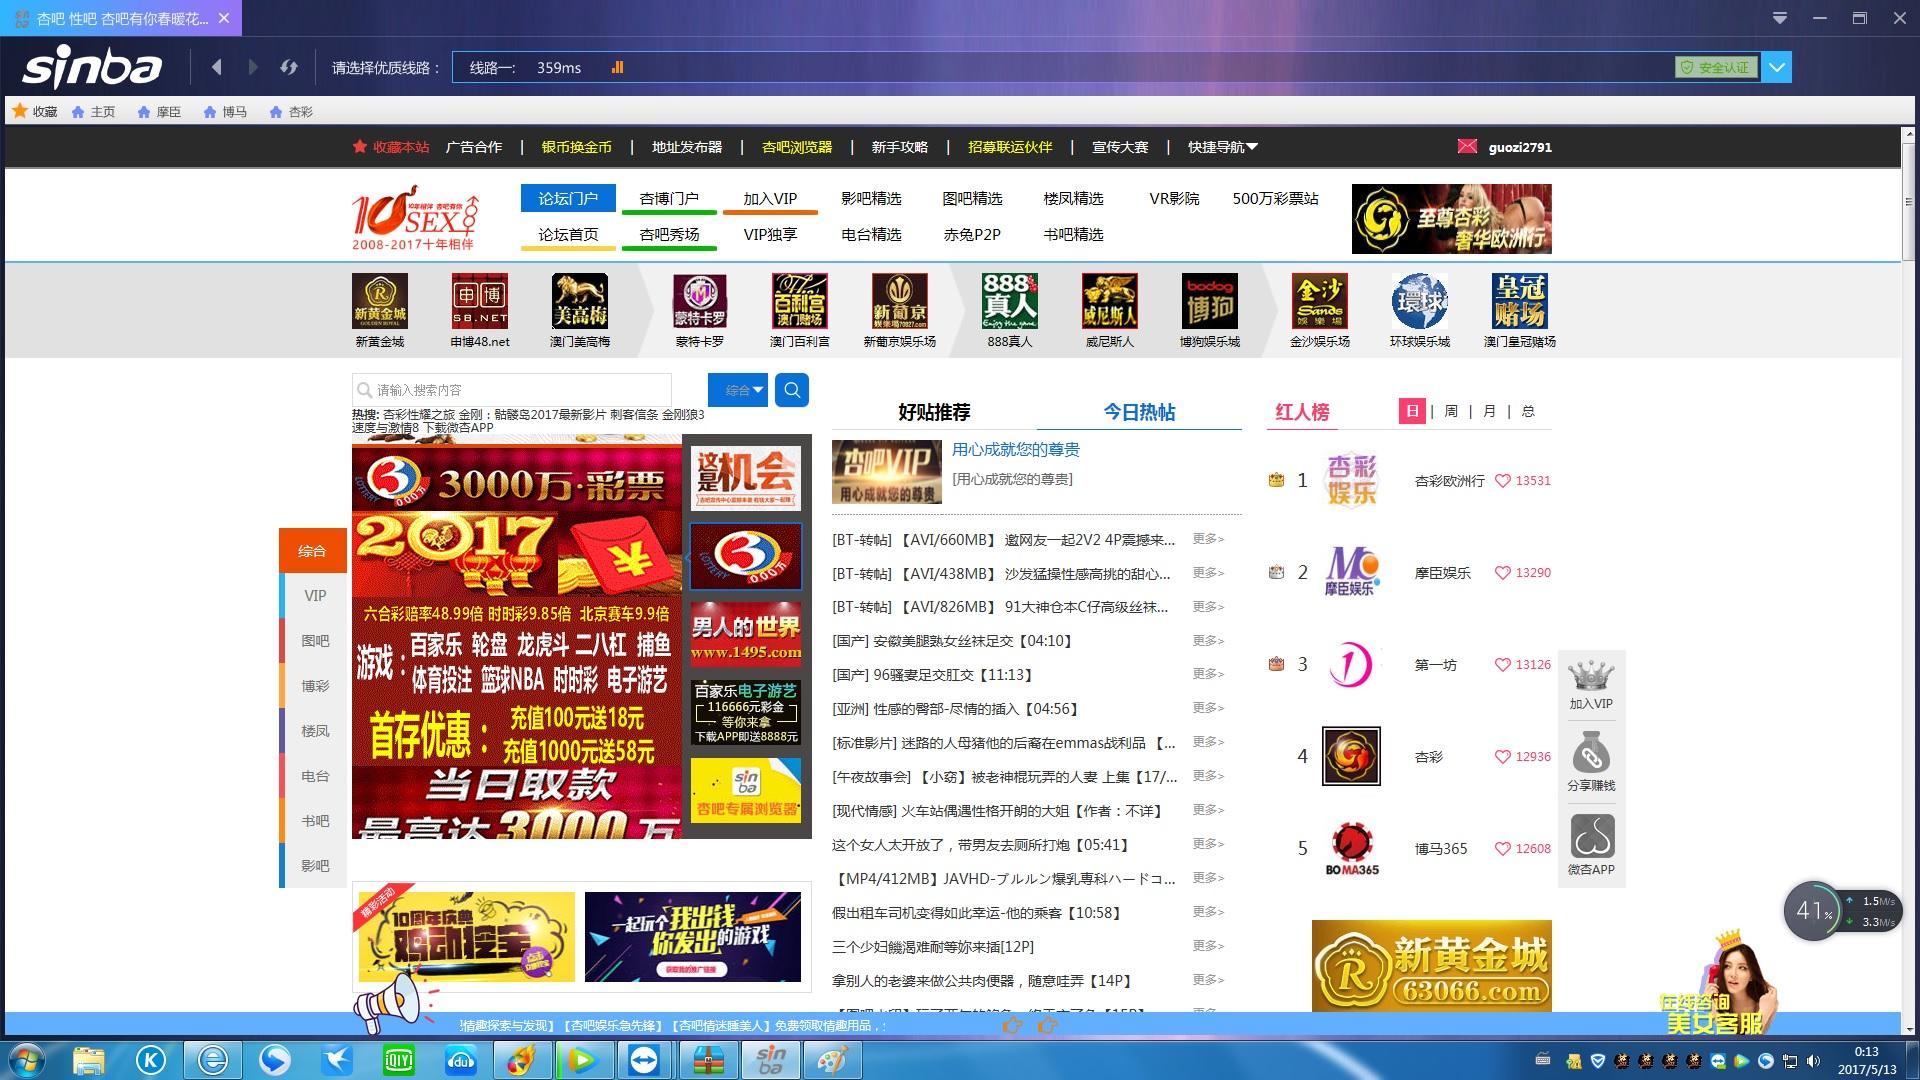1920x1080 pixels.
Task: Switch the ranking to 月
Action: coord(1489,411)
